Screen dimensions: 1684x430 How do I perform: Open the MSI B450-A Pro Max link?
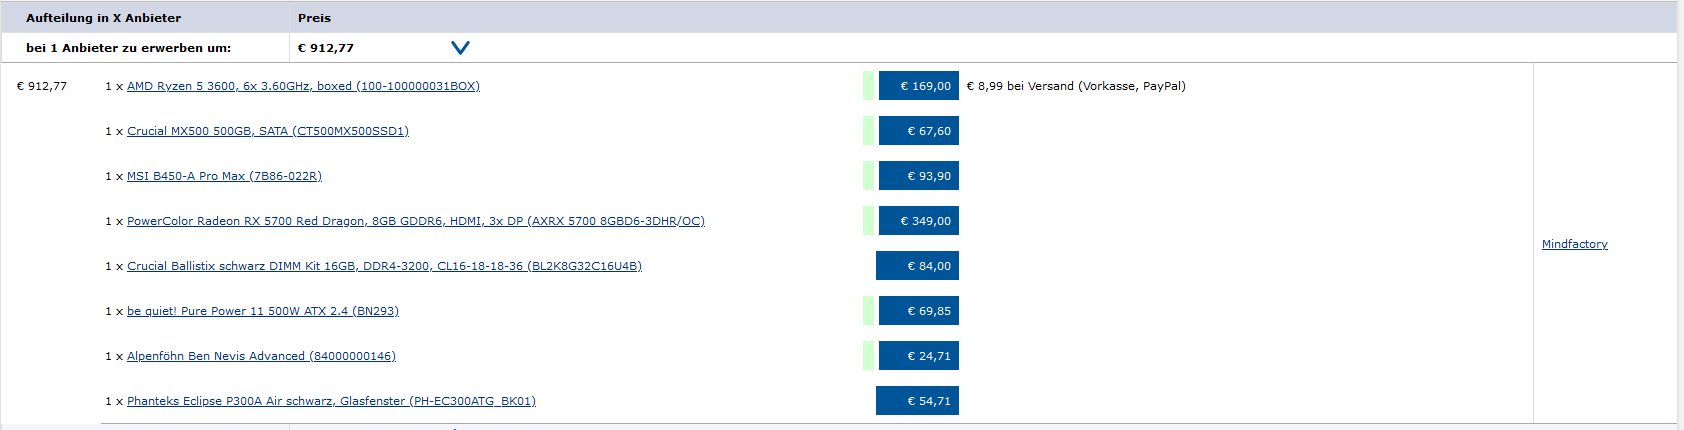point(224,176)
